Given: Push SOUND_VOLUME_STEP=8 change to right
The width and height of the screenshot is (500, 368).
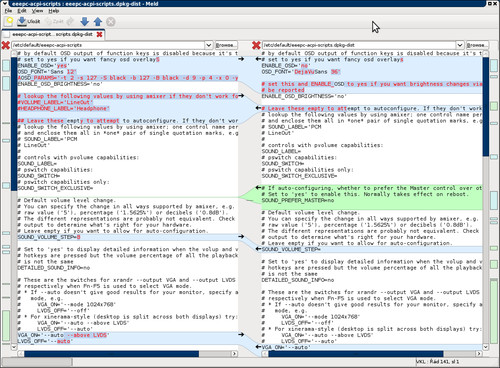Looking at the screenshot, I should (241, 237).
